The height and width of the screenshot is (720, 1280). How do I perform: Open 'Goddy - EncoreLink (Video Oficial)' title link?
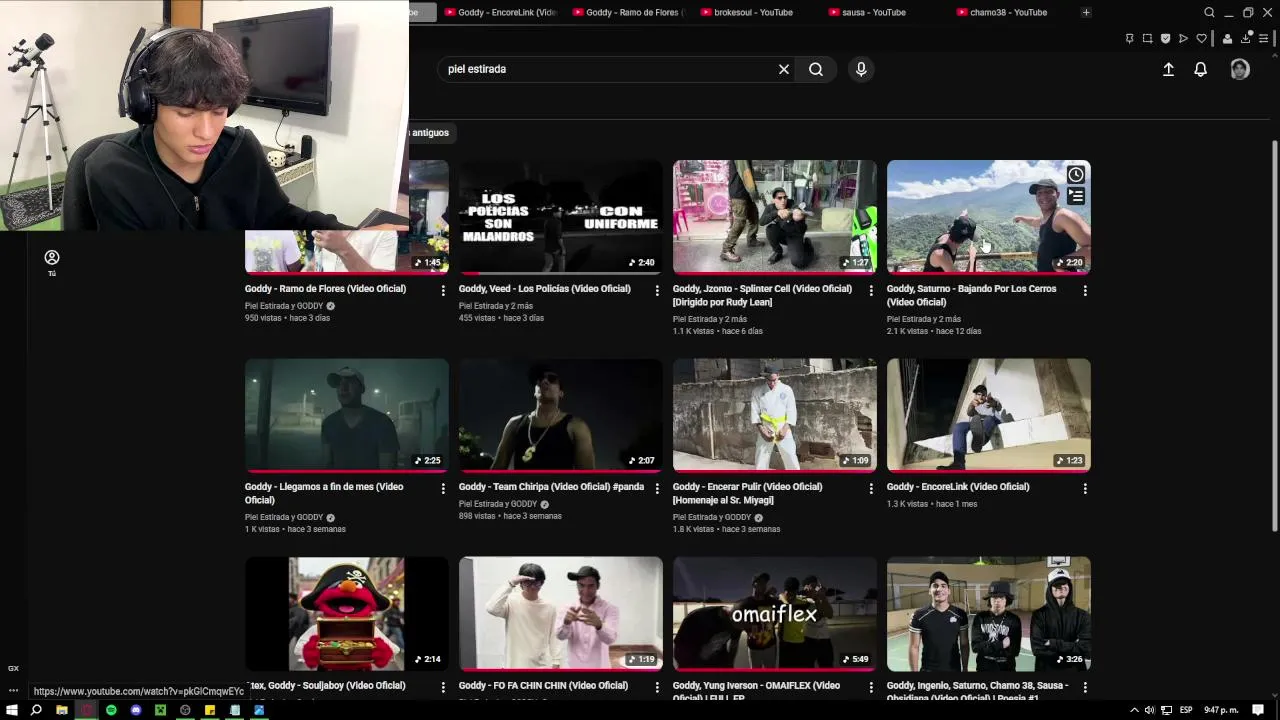958,487
